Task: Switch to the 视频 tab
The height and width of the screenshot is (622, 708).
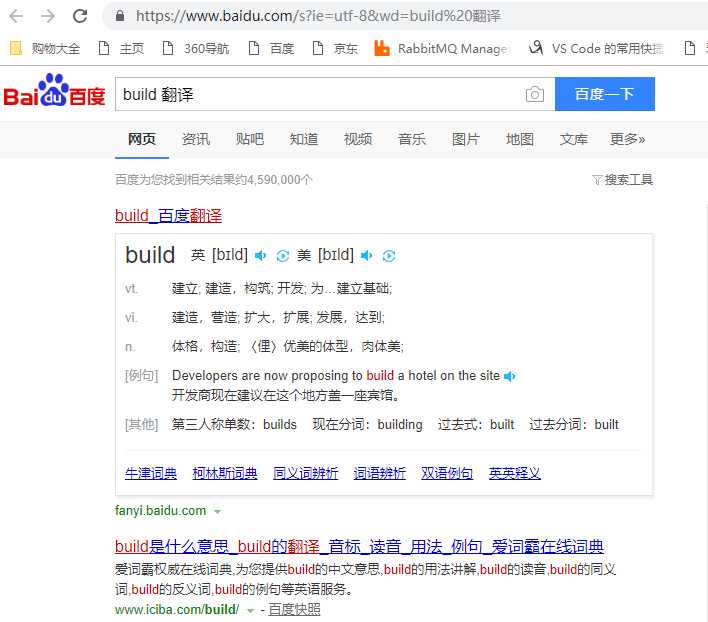Action: tap(358, 139)
